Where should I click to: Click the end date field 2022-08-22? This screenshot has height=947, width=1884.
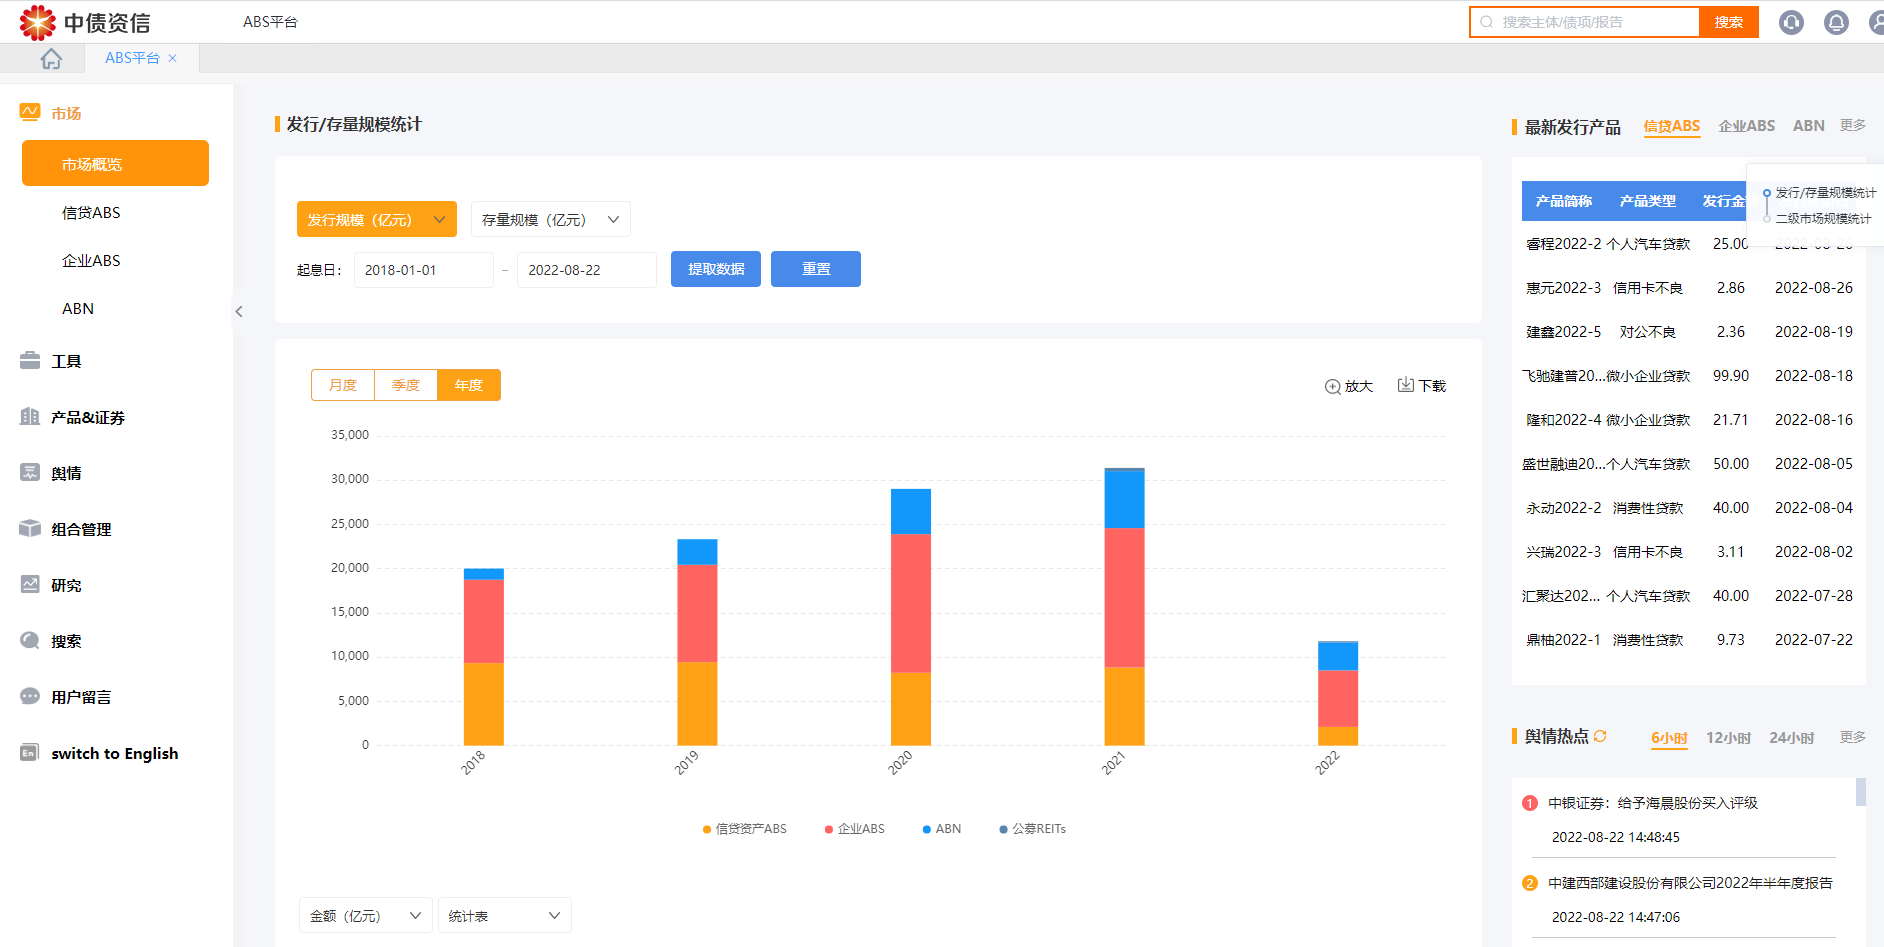click(586, 270)
